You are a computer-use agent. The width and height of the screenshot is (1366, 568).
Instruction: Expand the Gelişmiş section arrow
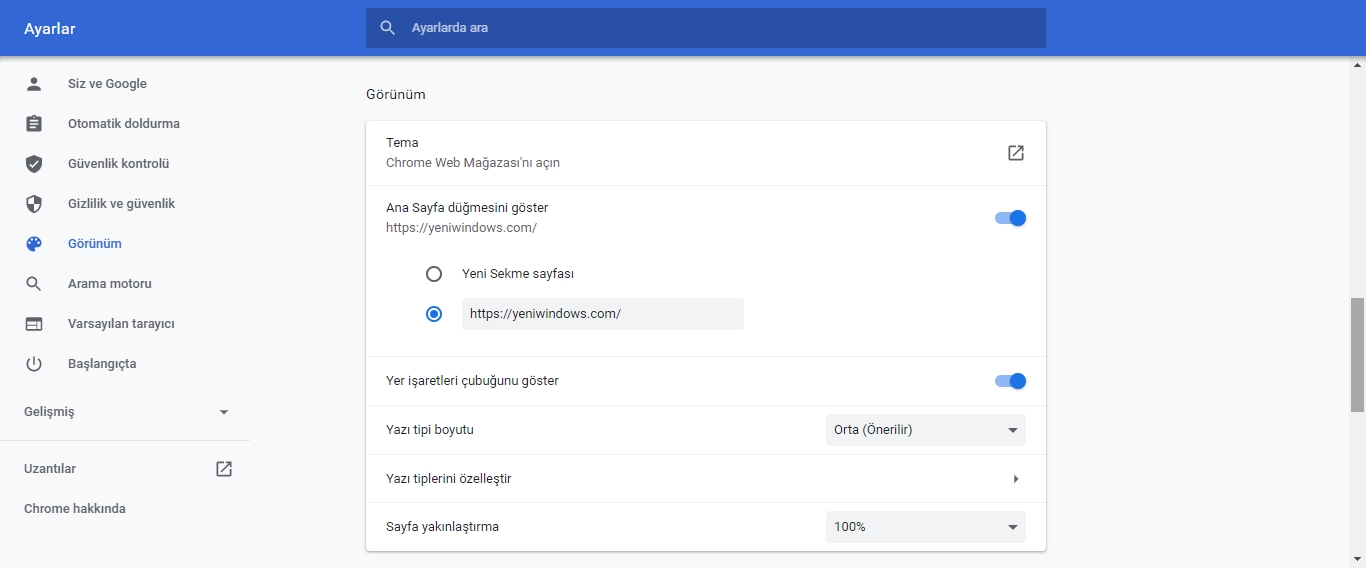coord(224,412)
